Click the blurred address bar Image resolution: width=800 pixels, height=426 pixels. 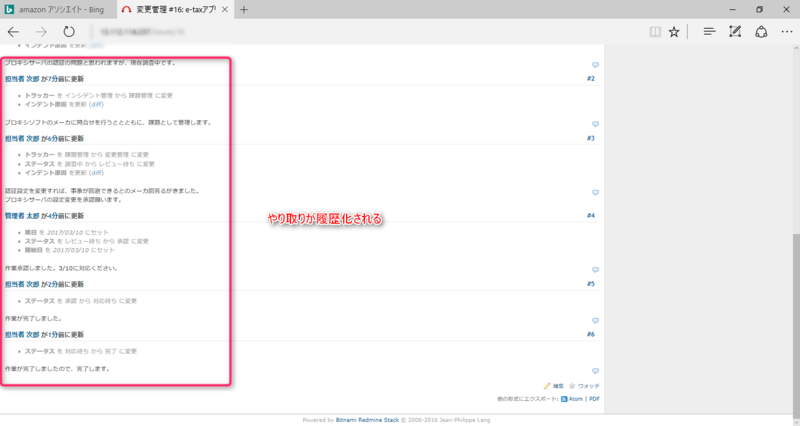click(142, 32)
